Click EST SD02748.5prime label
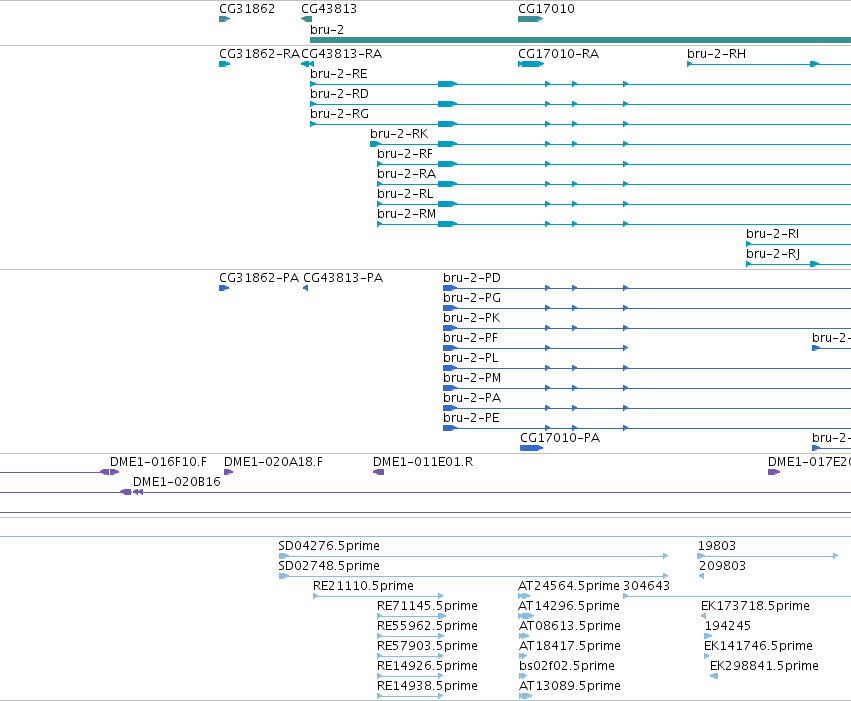 (x=329, y=566)
